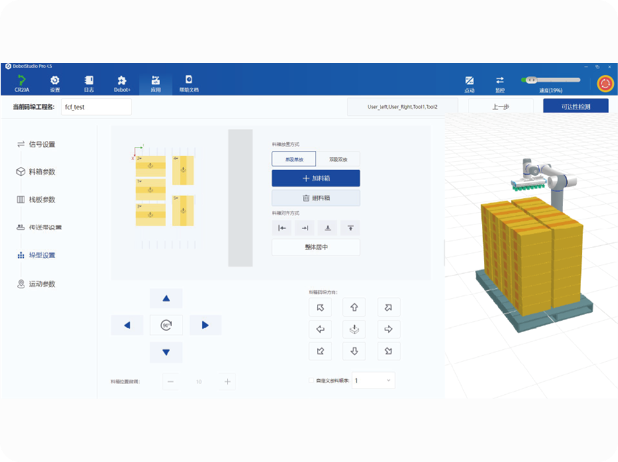Click the align-left box alignment icon
This screenshot has width=618, height=462.
click(282, 228)
